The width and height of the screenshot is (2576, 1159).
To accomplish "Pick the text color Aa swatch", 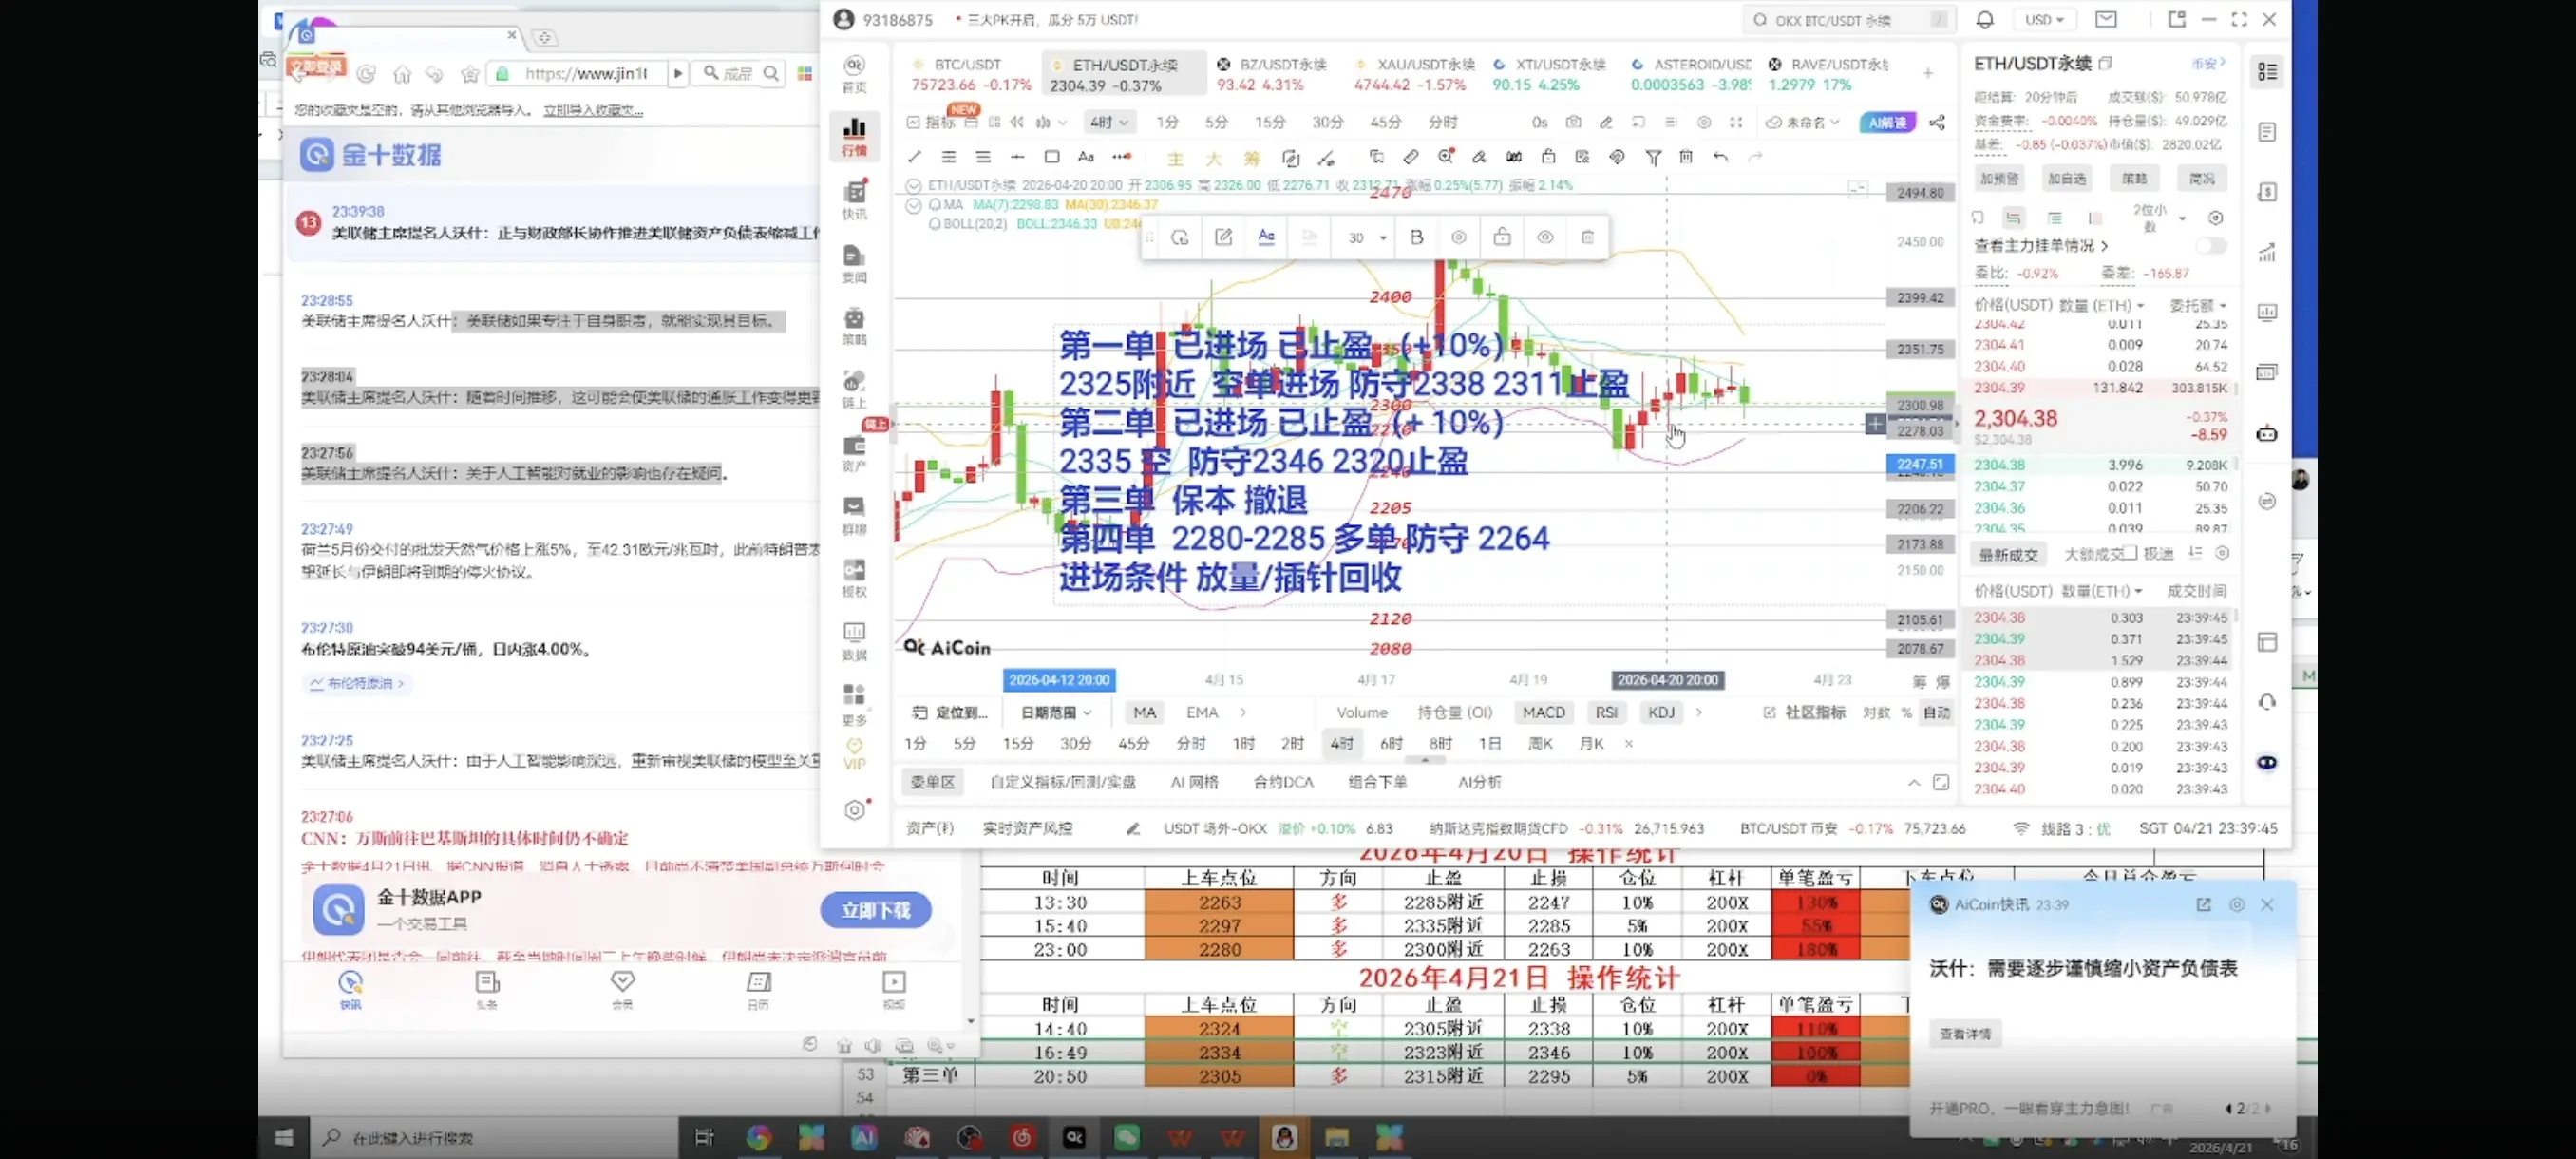I will pyautogui.click(x=1266, y=237).
